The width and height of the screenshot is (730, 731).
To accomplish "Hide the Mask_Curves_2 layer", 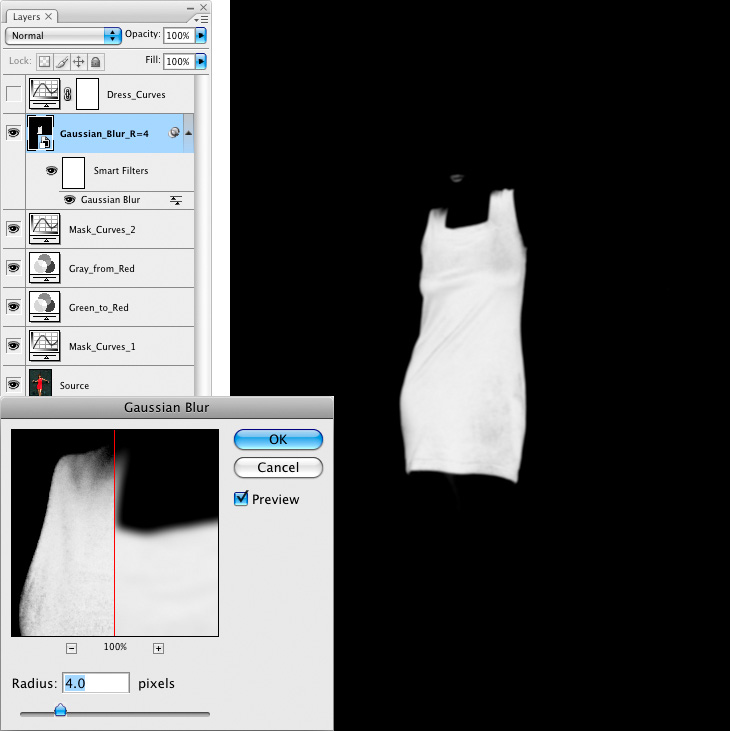I will 13,229.
